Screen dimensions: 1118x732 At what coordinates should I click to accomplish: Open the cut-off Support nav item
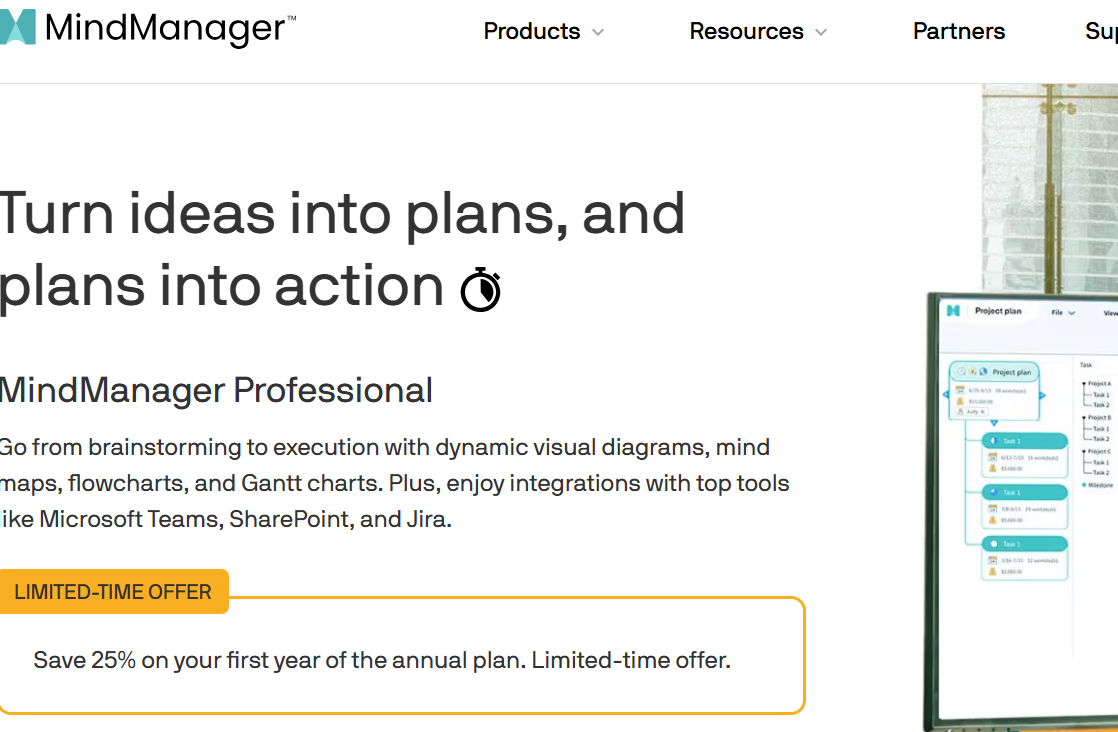pos(1101,31)
